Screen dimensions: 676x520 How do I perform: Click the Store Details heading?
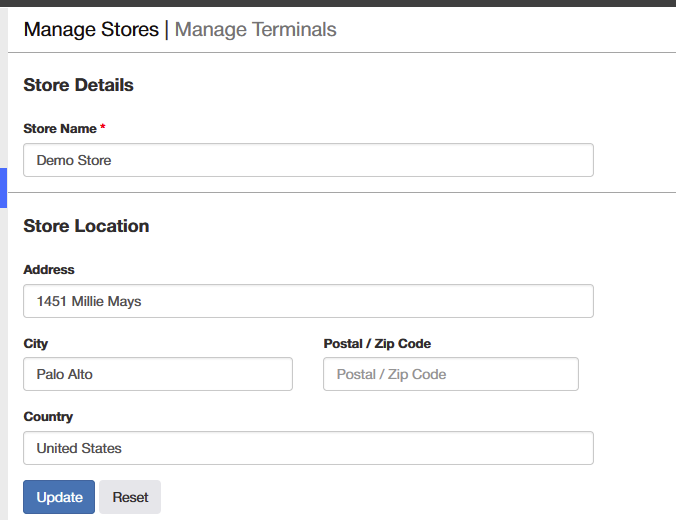(x=78, y=85)
